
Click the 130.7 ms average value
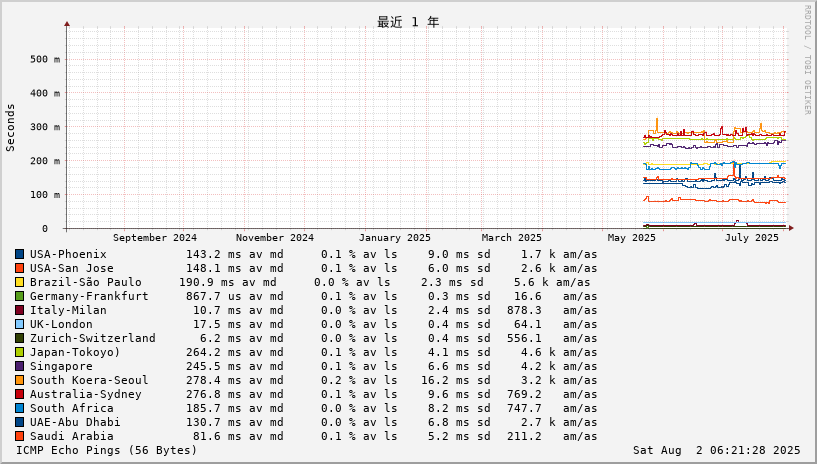click(x=214, y=422)
